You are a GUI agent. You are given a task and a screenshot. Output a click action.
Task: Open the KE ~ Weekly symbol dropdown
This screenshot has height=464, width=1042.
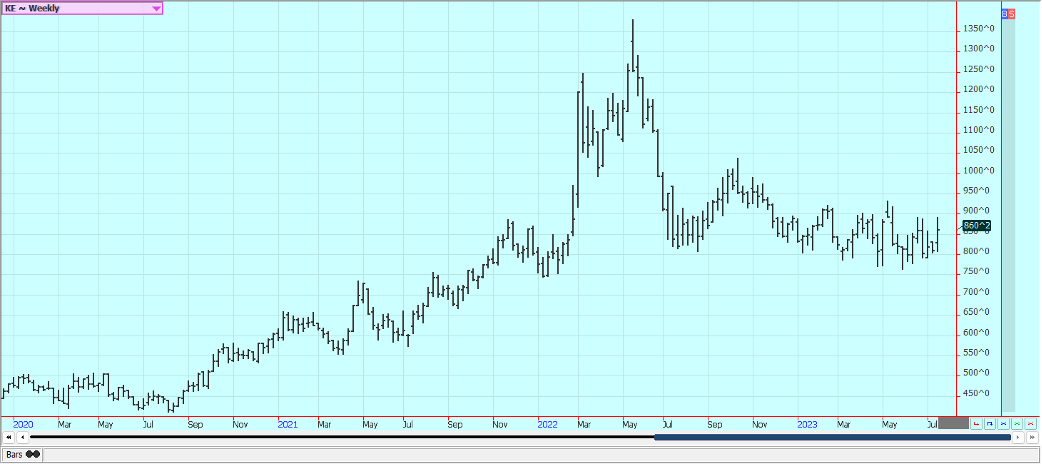[82, 9]
